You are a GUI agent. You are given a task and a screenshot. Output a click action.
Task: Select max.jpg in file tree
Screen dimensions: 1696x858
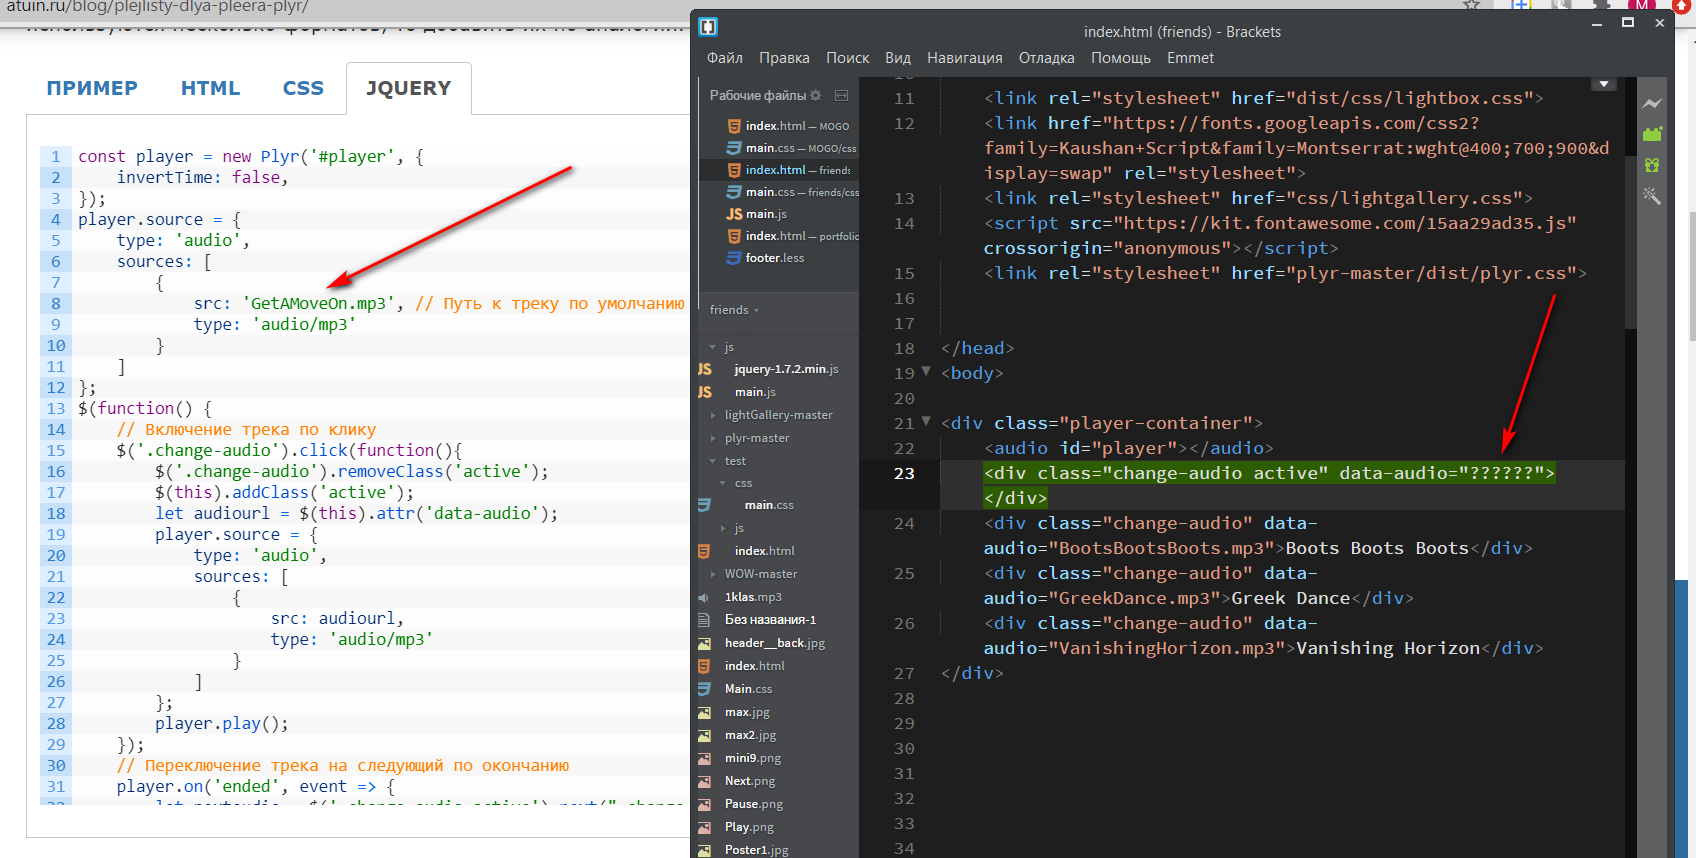tap(747, 712)
